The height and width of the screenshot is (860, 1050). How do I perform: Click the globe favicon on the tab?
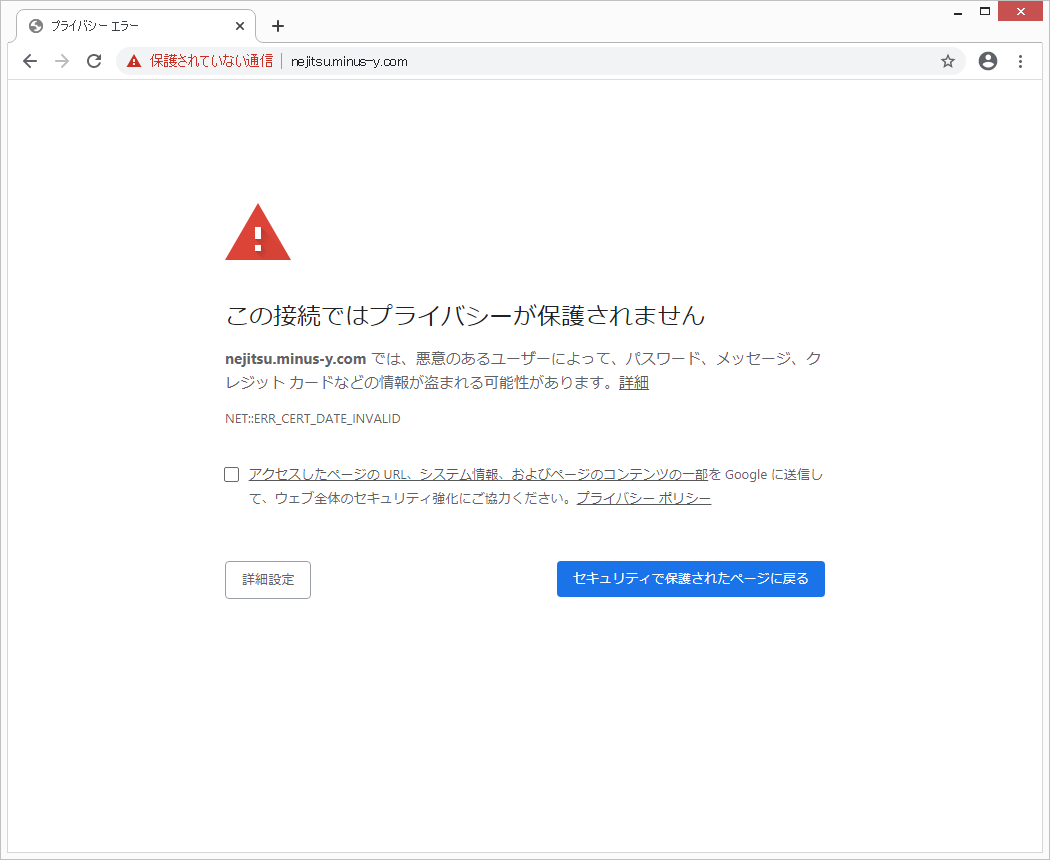[36, 26]
